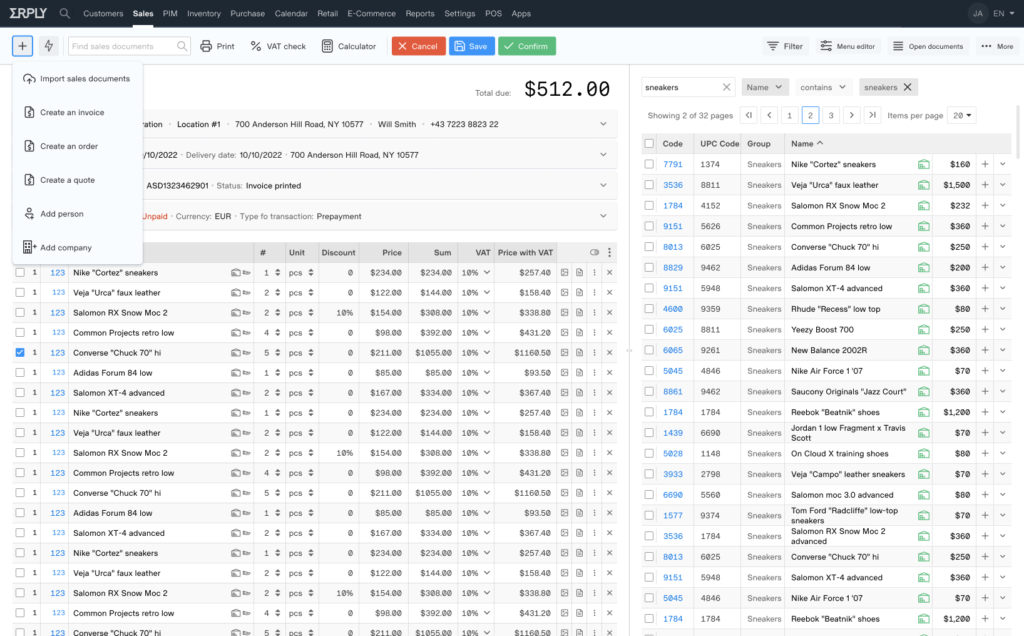Check product row Nike "Cortez" sneakers 7791
The image size is (1024, 636).
[x=648, y=164]
